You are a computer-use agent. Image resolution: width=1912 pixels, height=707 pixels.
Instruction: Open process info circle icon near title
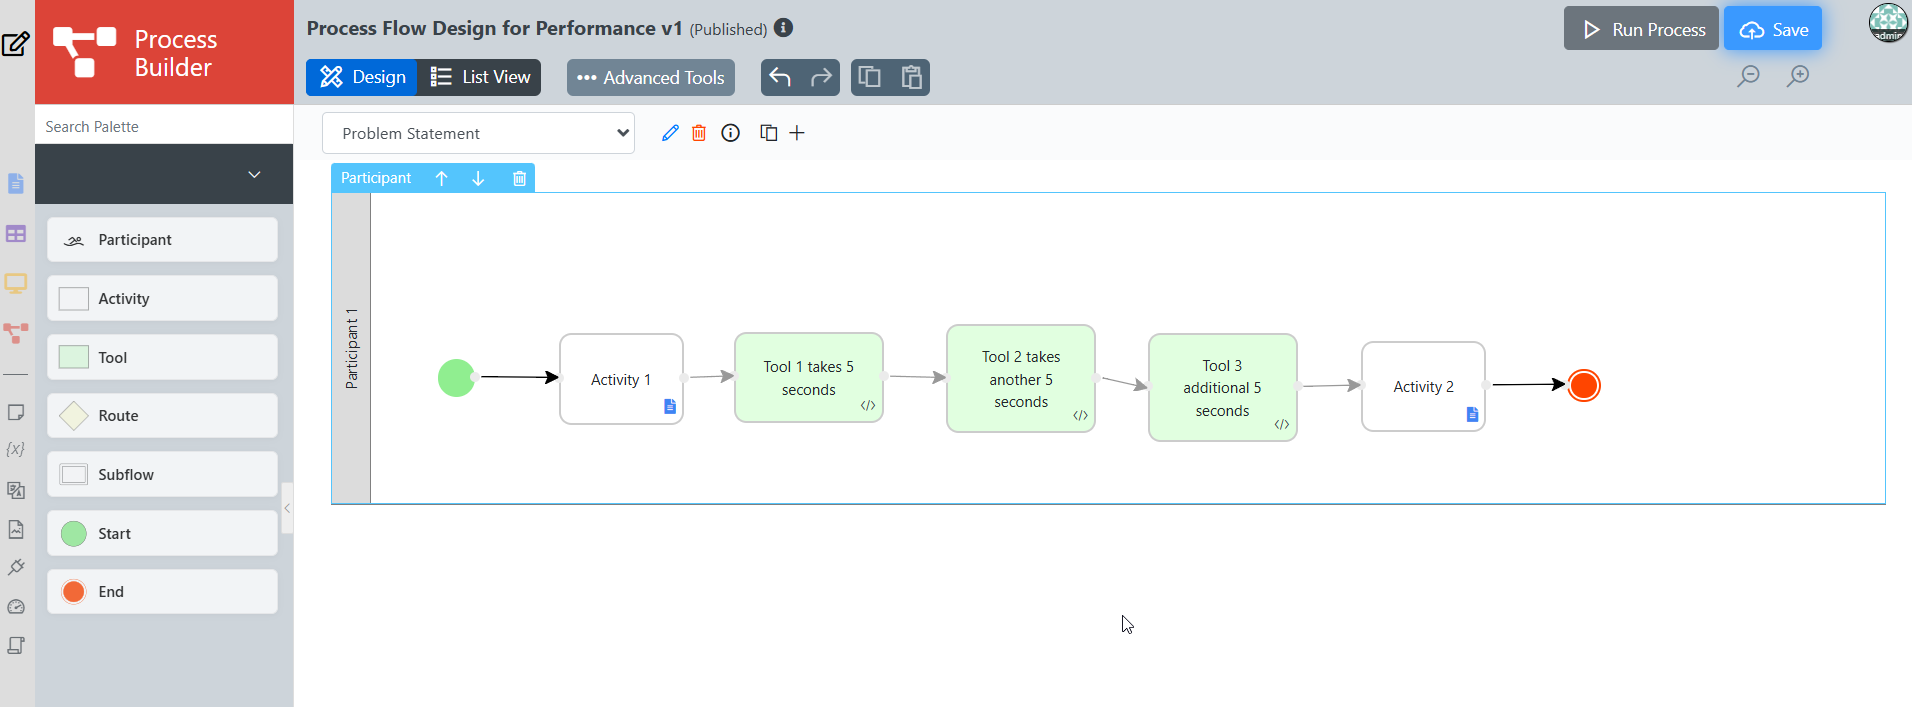point(784,28)
